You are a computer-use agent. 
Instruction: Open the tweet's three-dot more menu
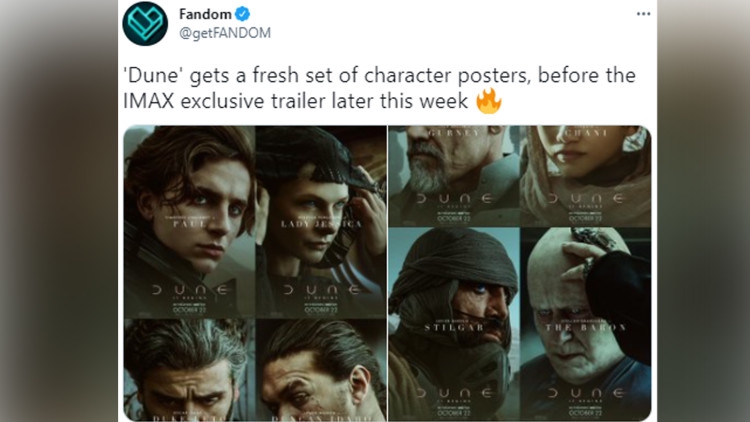[x=643, y=14]
